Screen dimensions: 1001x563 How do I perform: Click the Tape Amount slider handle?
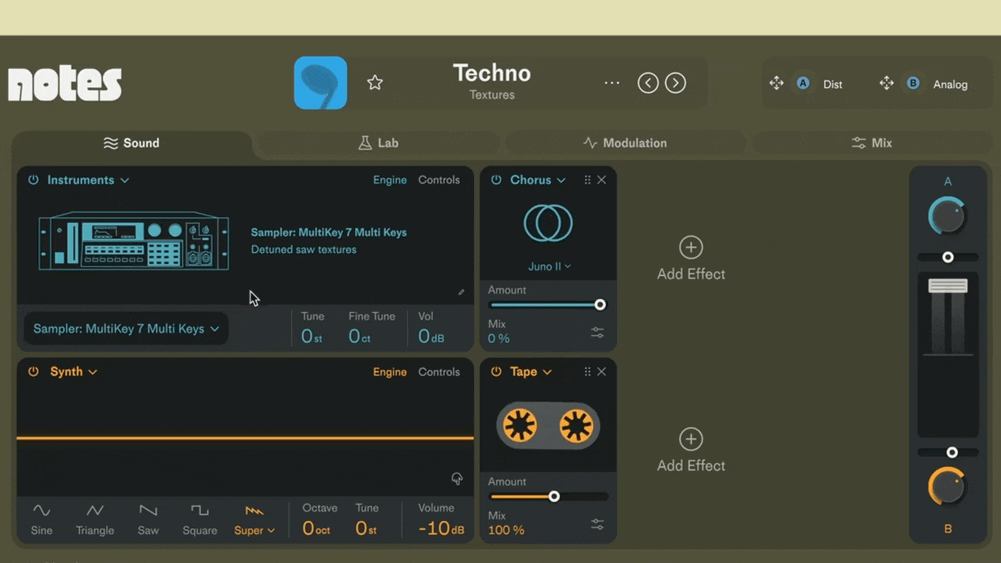tap(554, 497)
